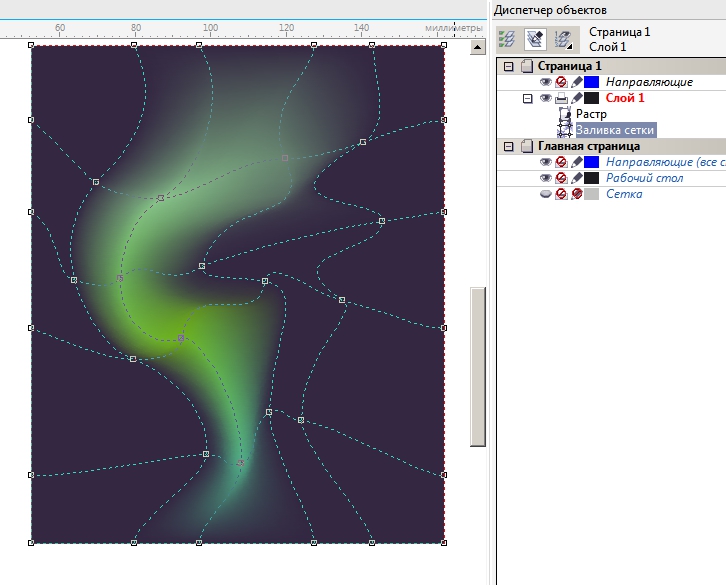Toggle print icon of Рабочий стол layer
This screenshot has height=585, width=726.
pos(561,178)
